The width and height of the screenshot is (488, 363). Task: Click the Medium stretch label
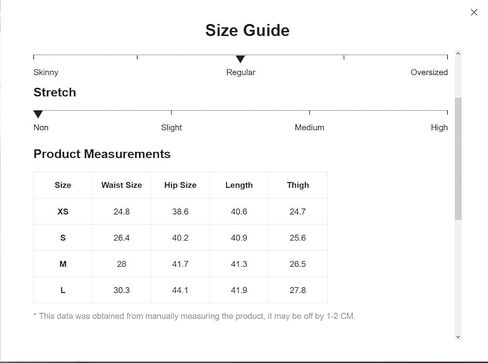click(x=309, y=127)
